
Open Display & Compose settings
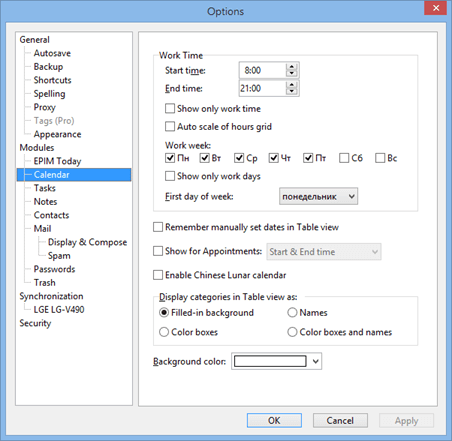pyautogui.click(x=87, y=242)
